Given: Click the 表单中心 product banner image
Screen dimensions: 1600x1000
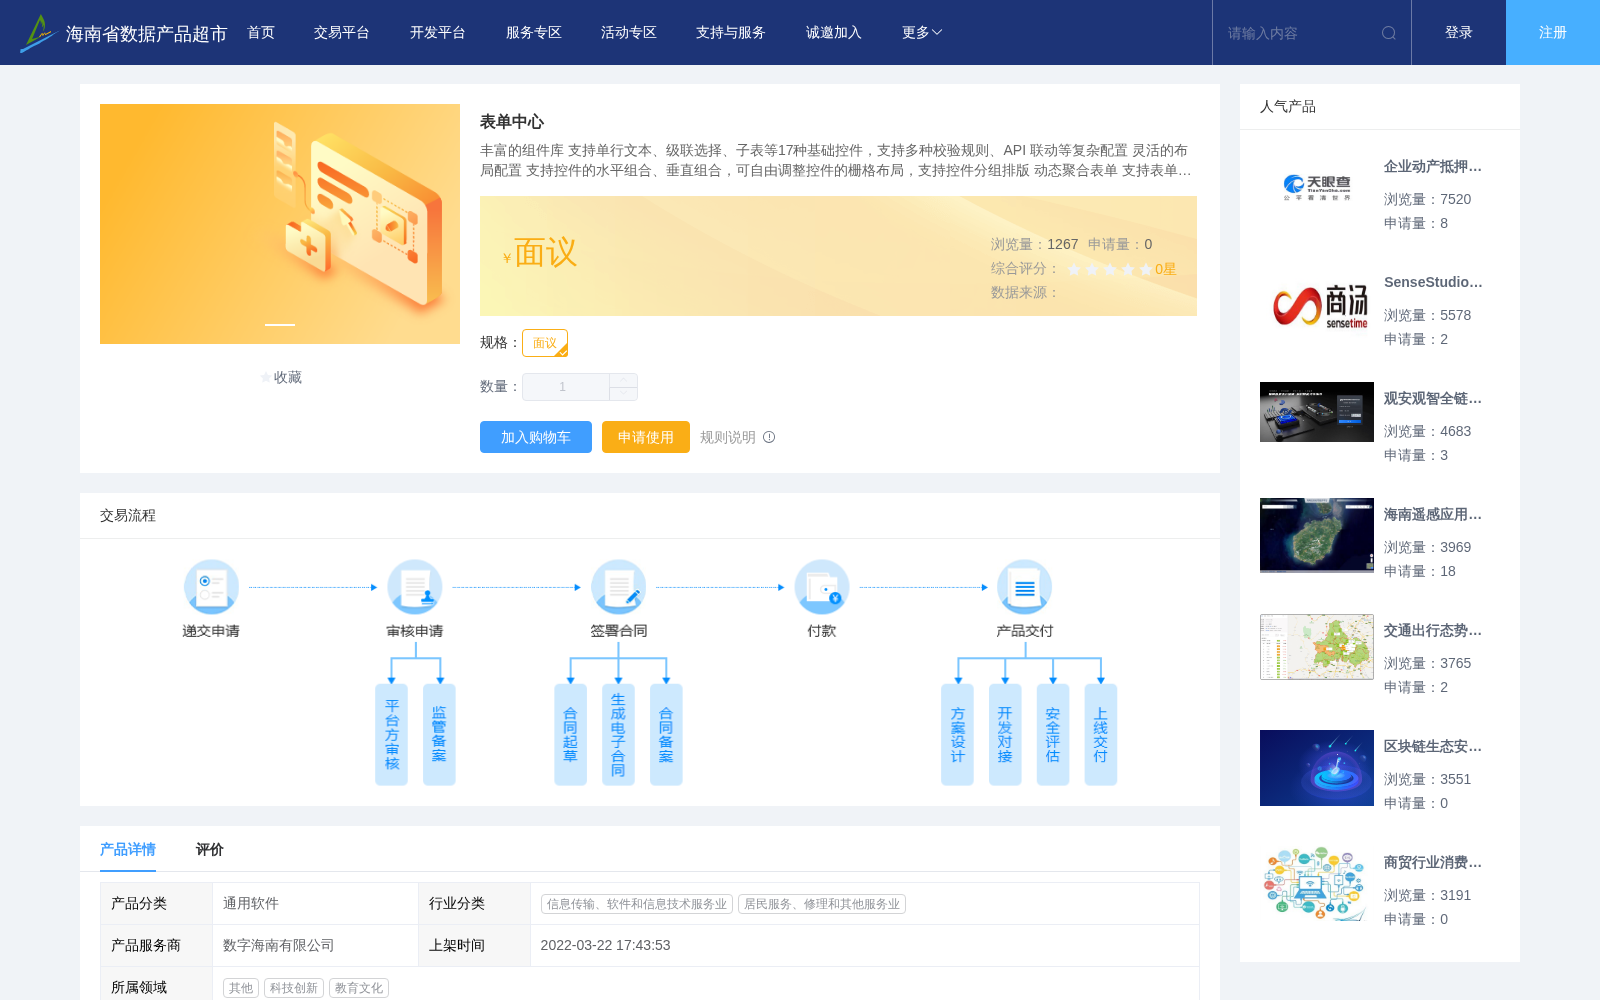Looking at the screenshot, I should pos(280,224).
